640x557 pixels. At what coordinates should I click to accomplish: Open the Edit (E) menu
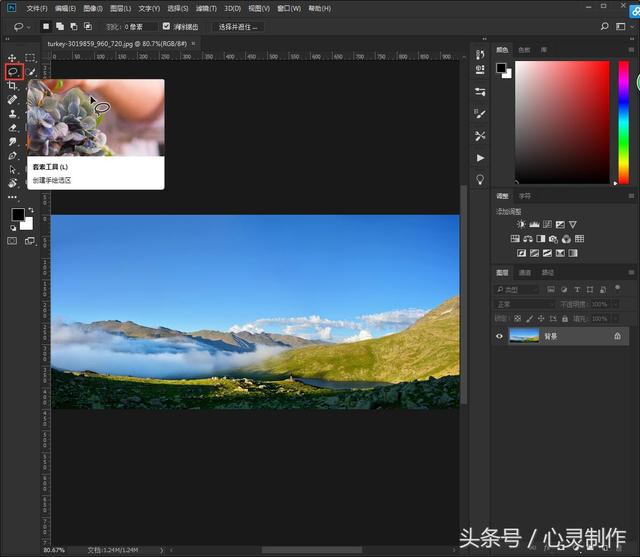point(65,8)
